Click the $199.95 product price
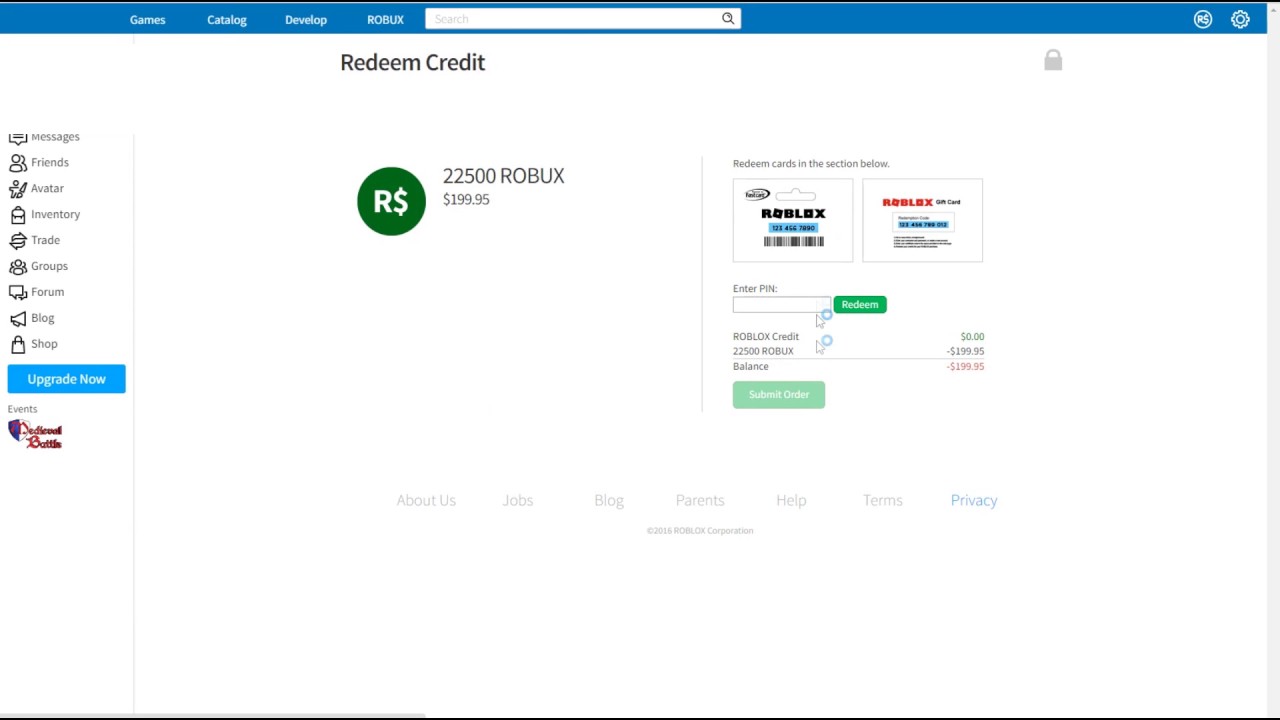Viewport: 1280px width, 720px height. coord(466,199)
